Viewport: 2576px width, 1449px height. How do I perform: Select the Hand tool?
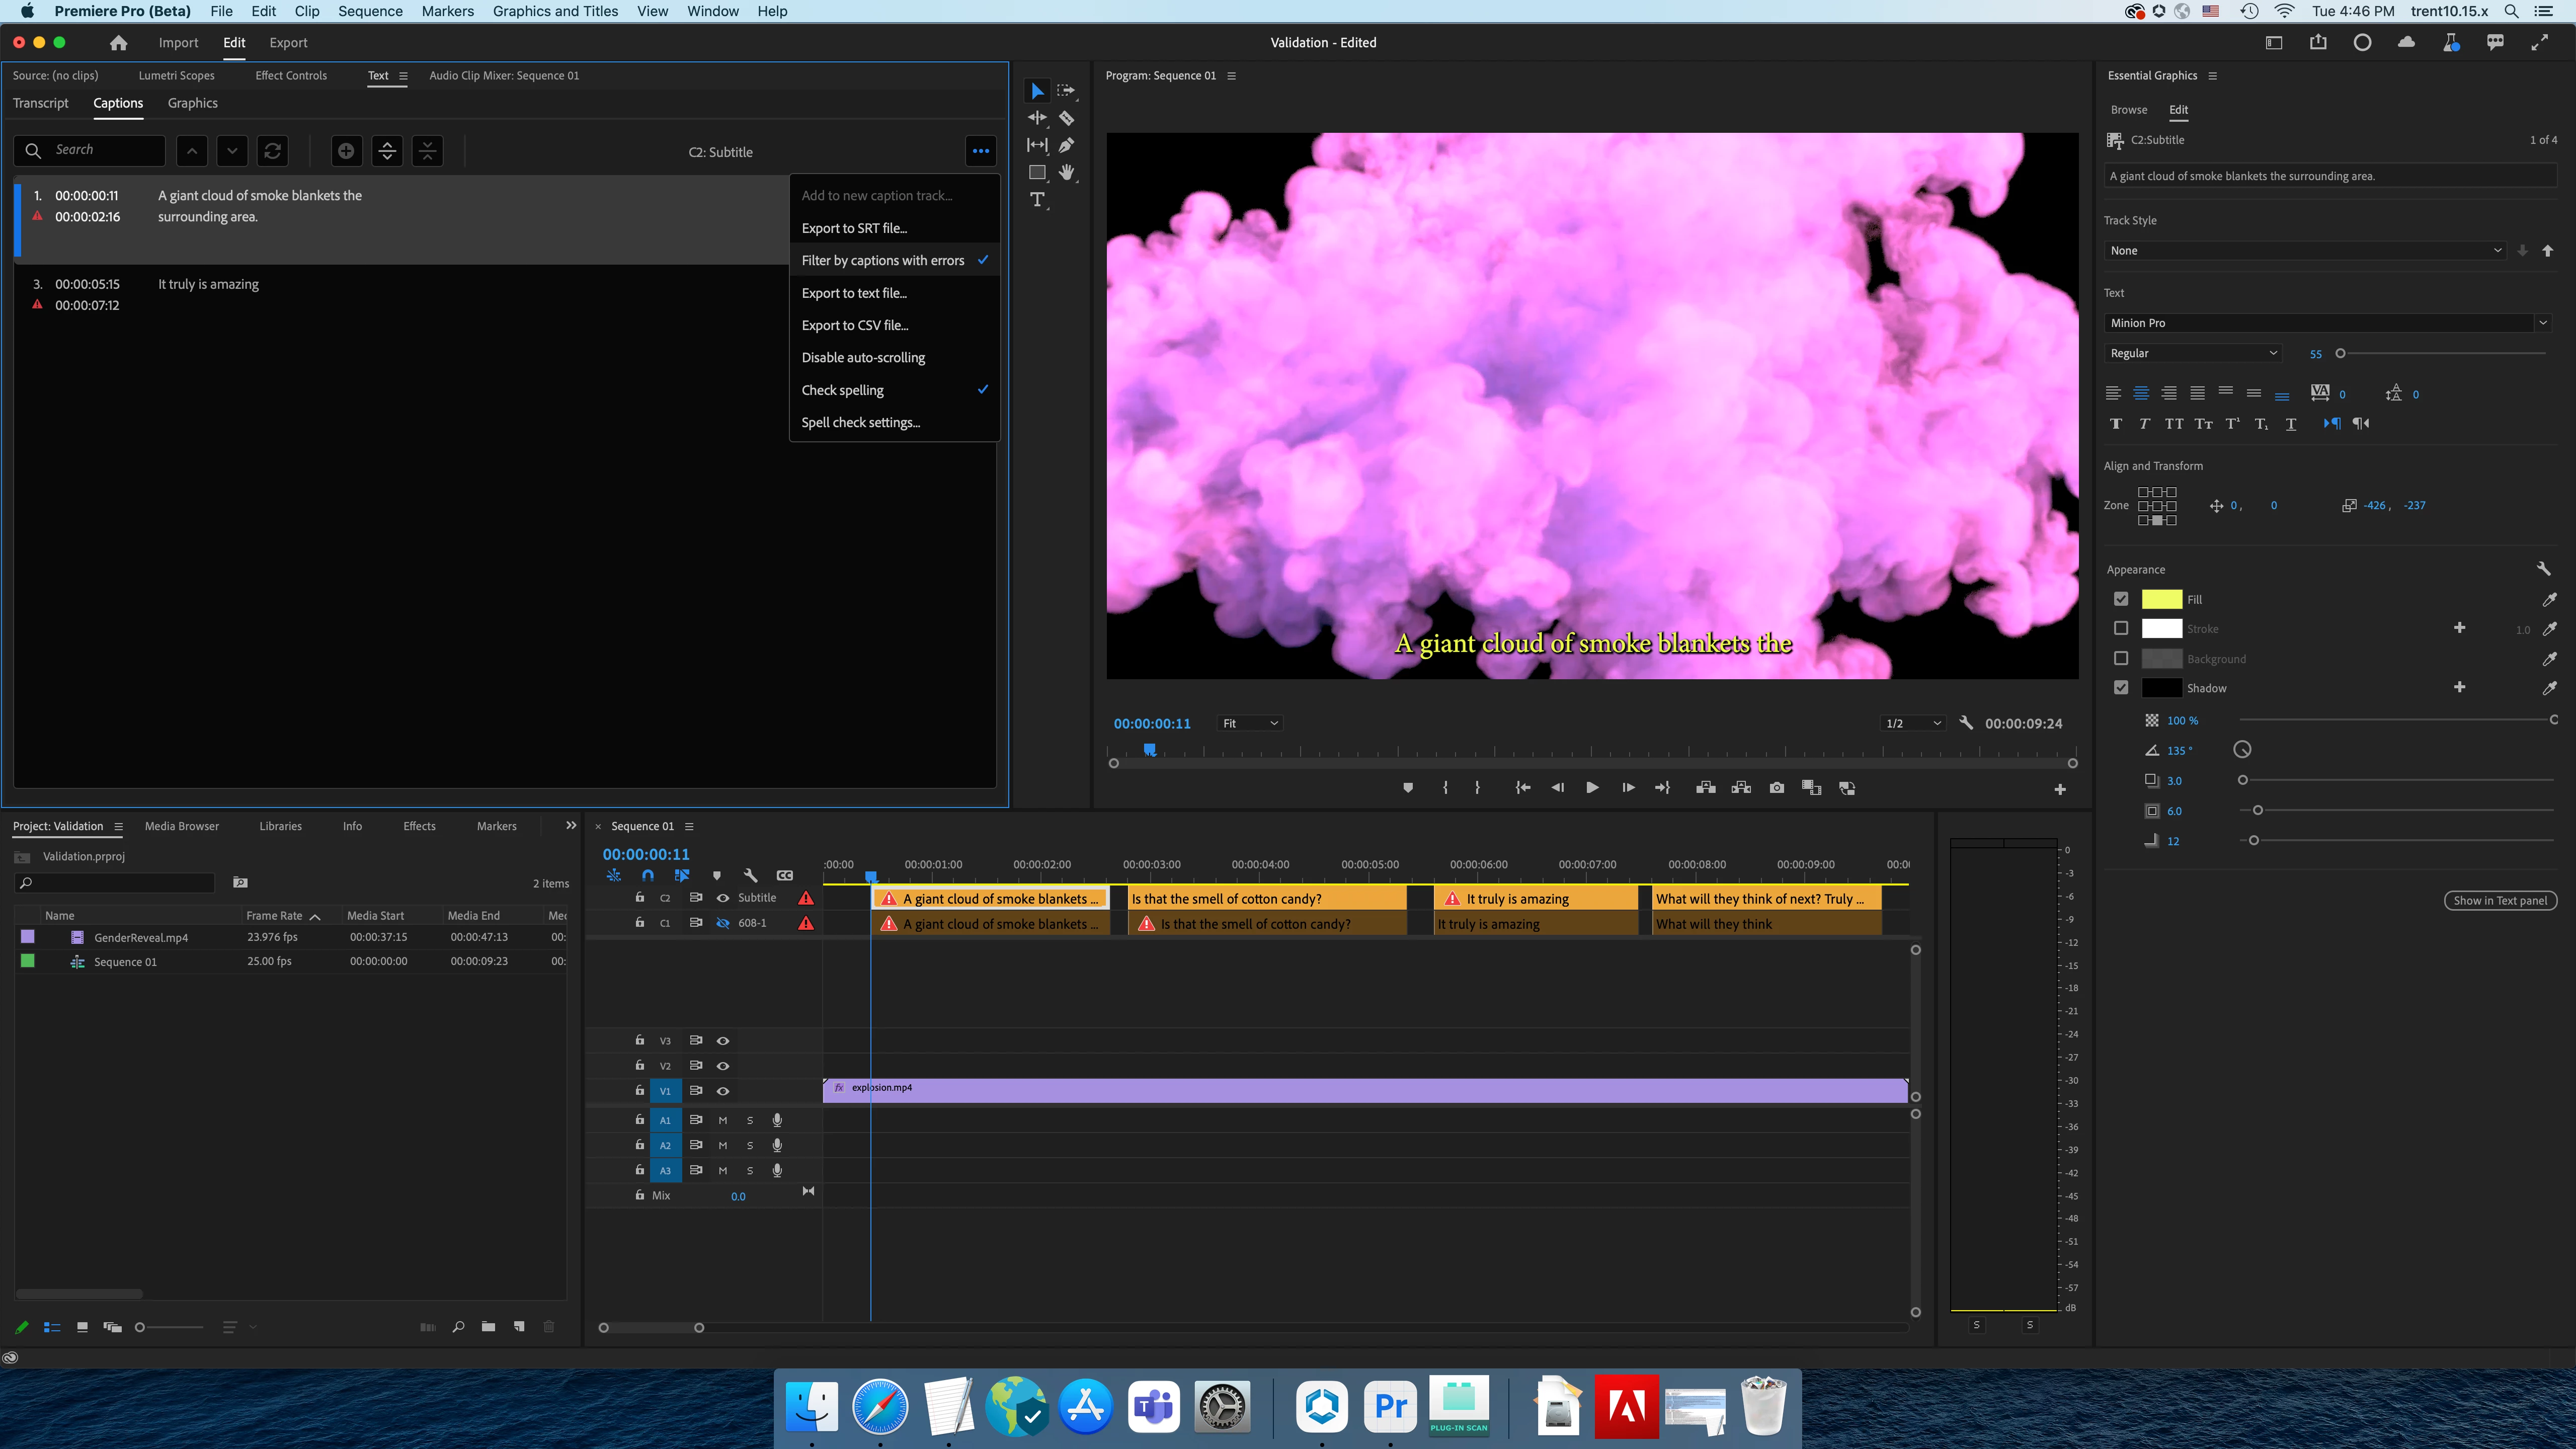(x=1066, y=172)
